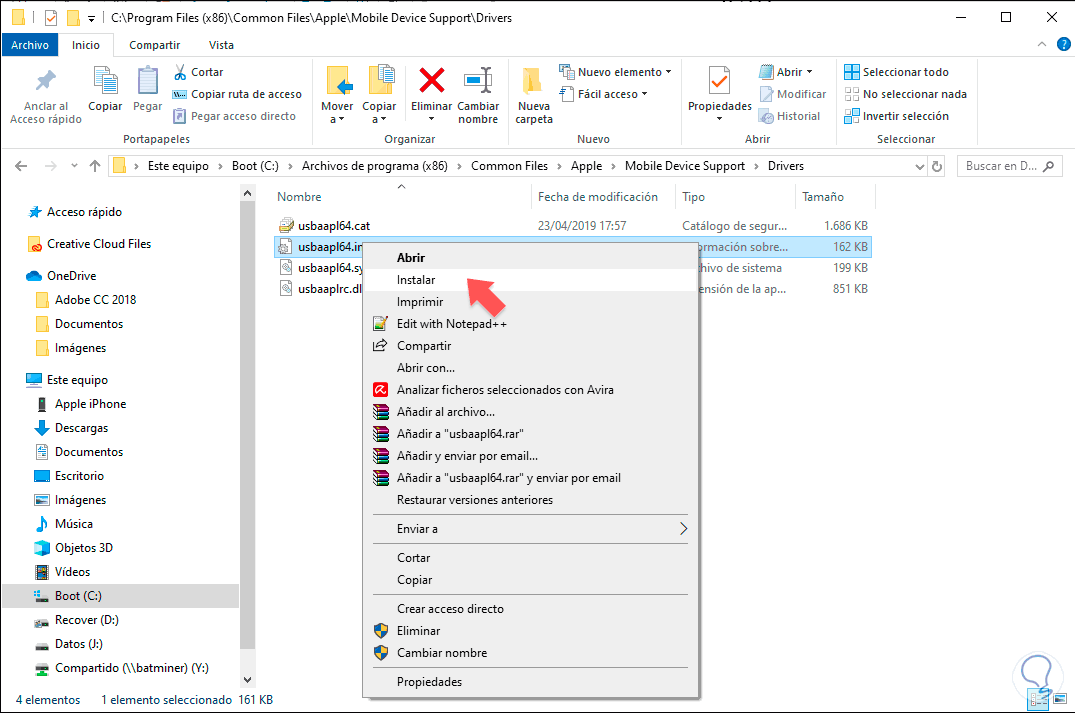Click the Copiar ribbon icon
The width and height of the screenshot is (1075, 713).
tap(105, 82)
